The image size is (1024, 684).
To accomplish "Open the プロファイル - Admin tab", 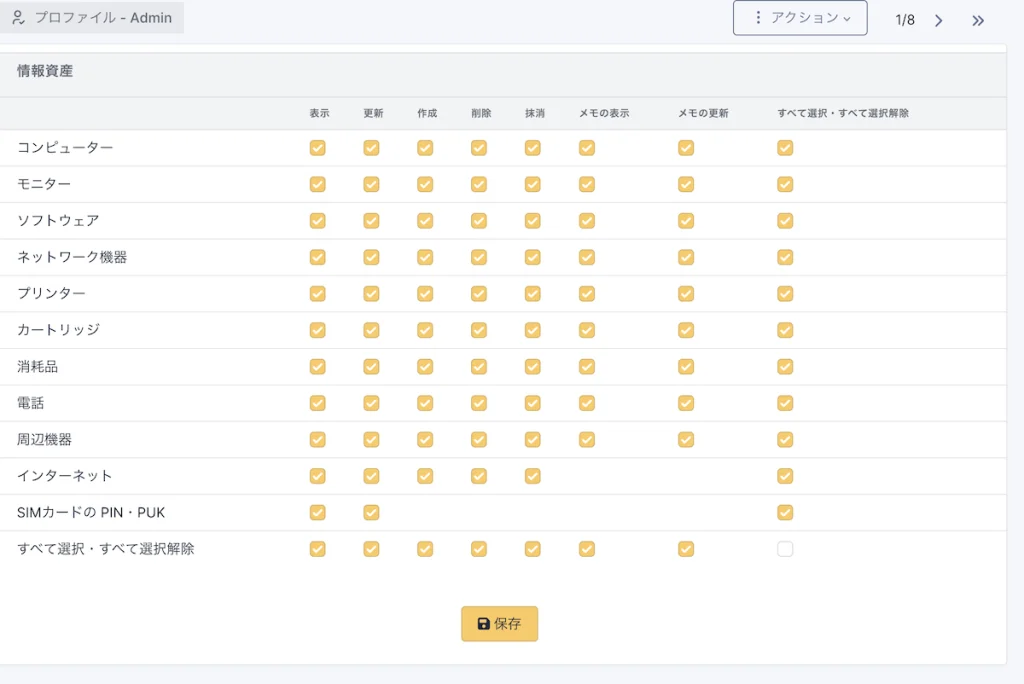I will 92,18.
